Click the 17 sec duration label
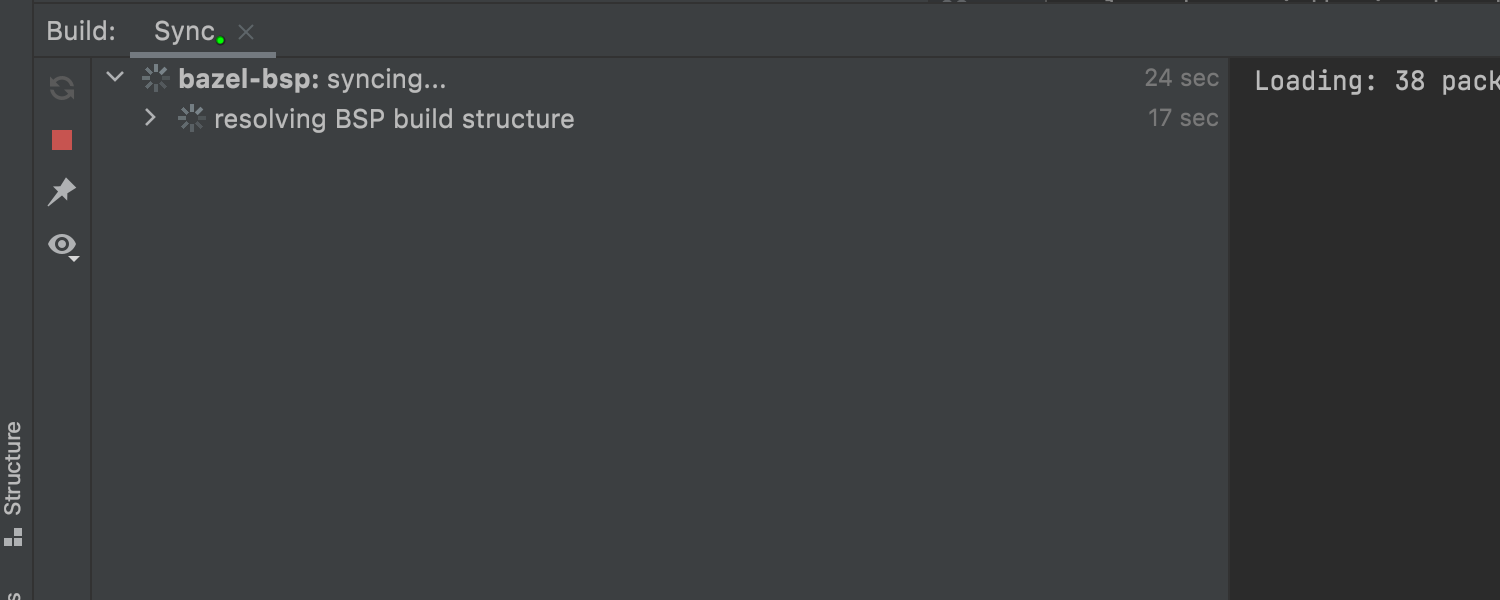The height and width of the screenshot is (600, 1500). click(x=1183, y=118)
